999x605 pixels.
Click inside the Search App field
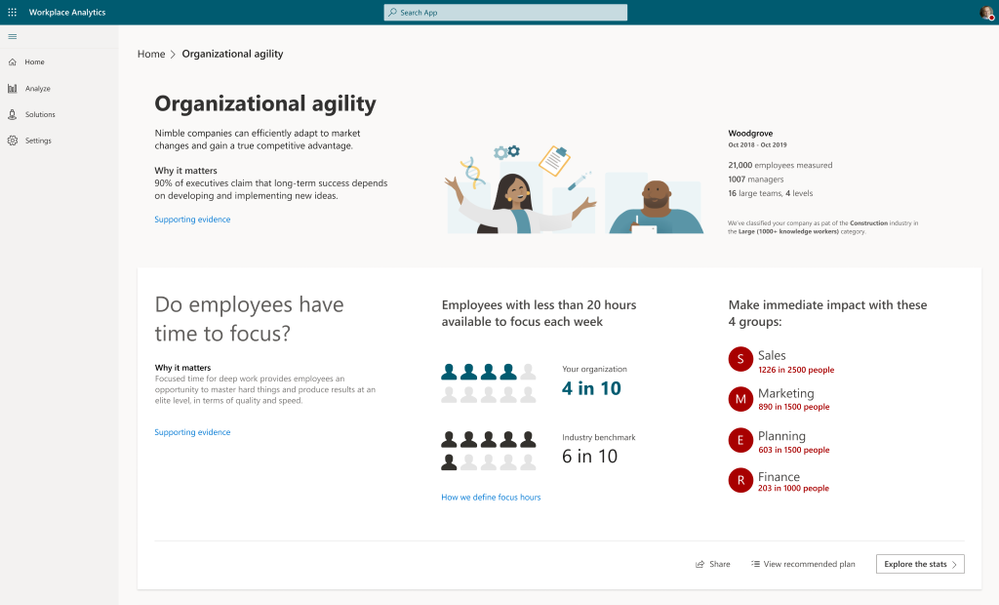click(505, 12)
